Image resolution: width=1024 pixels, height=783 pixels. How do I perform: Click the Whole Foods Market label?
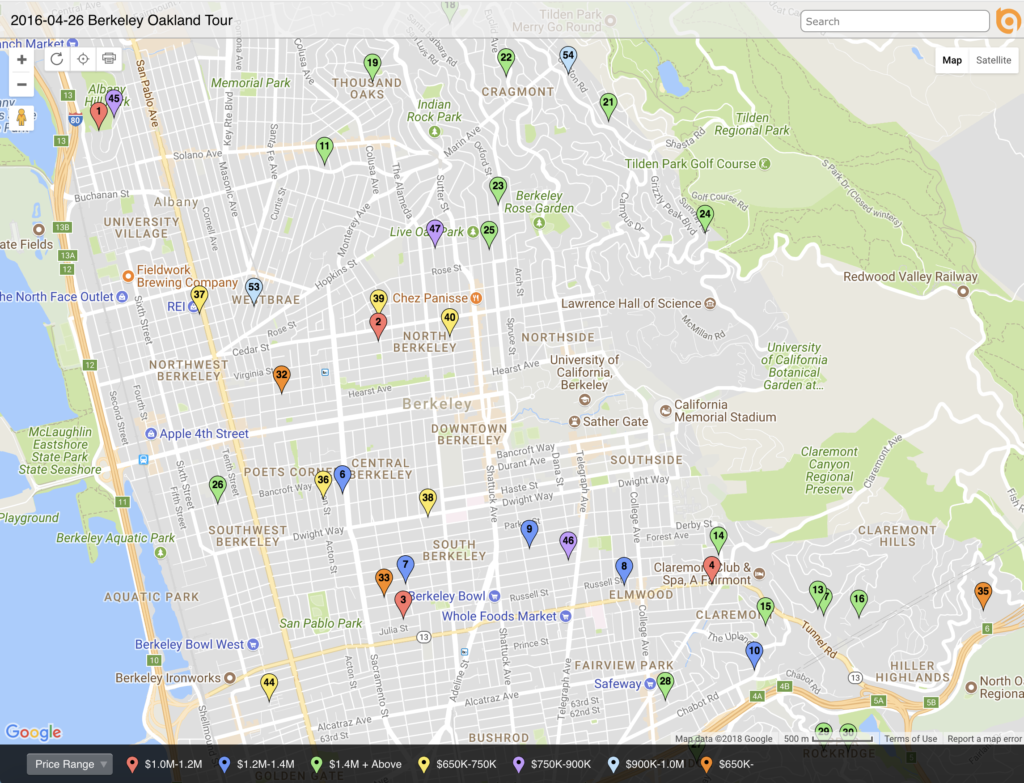pos(499,616)
